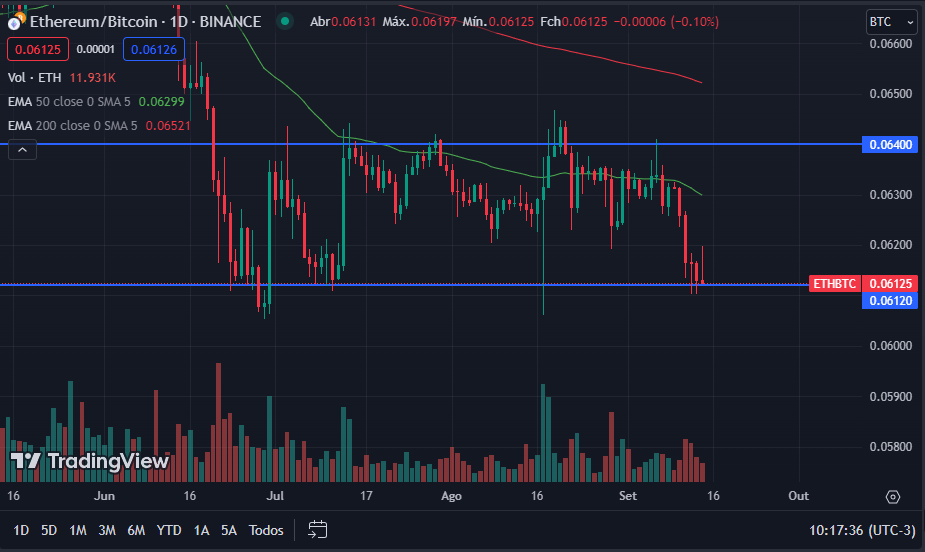
Task: Click the −0.00006 (−0.10%) change value
Action: click(666, 22)
